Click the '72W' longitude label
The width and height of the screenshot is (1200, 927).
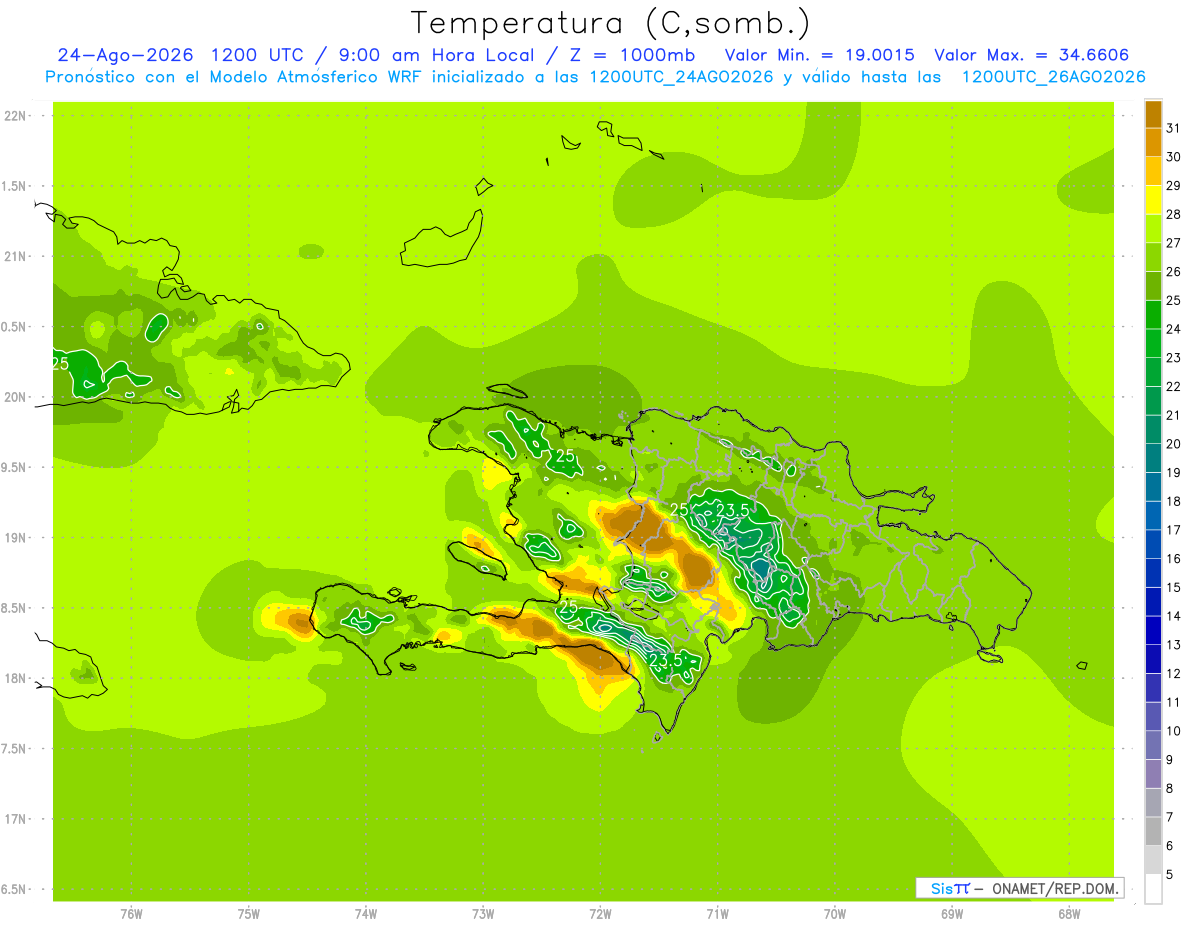601,914
